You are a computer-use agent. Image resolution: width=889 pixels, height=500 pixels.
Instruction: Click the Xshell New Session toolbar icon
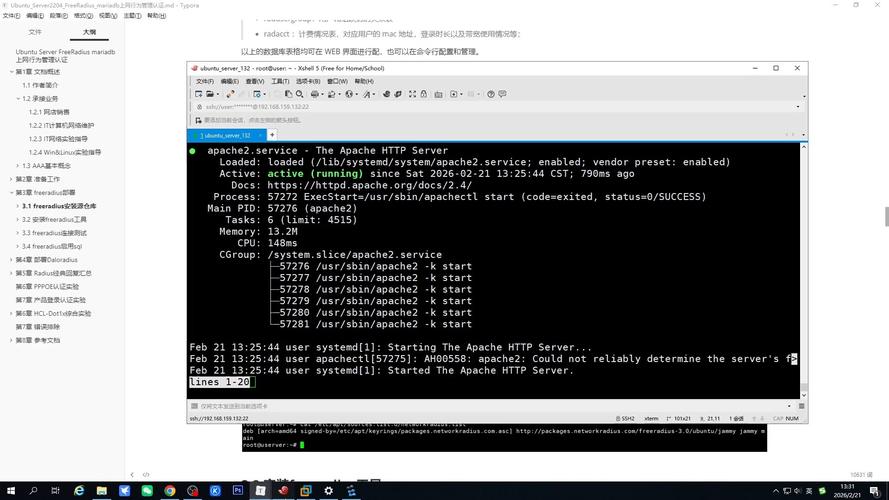pos(198,94)
